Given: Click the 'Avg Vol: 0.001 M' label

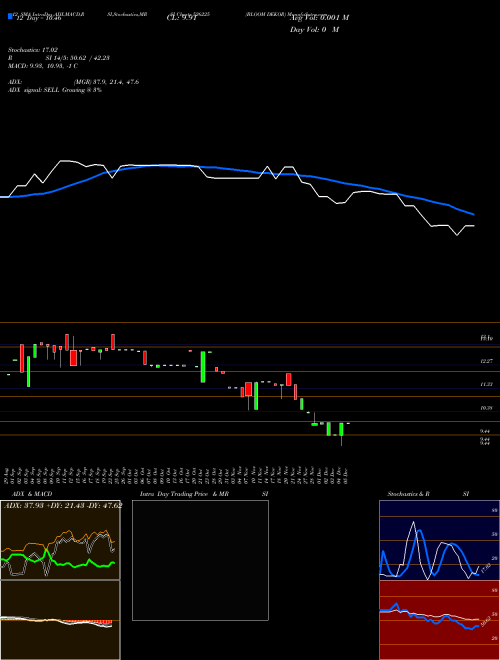Looking at the screenshot, I should [x=319, y=18].
